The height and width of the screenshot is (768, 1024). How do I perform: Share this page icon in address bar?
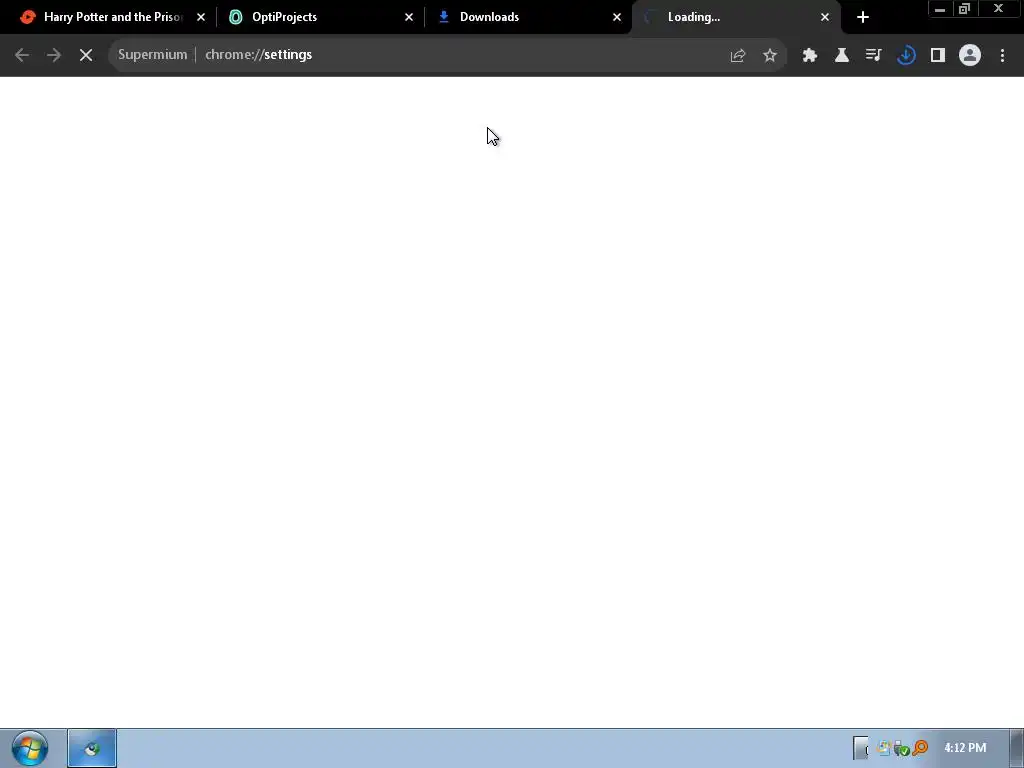[738, 56]
